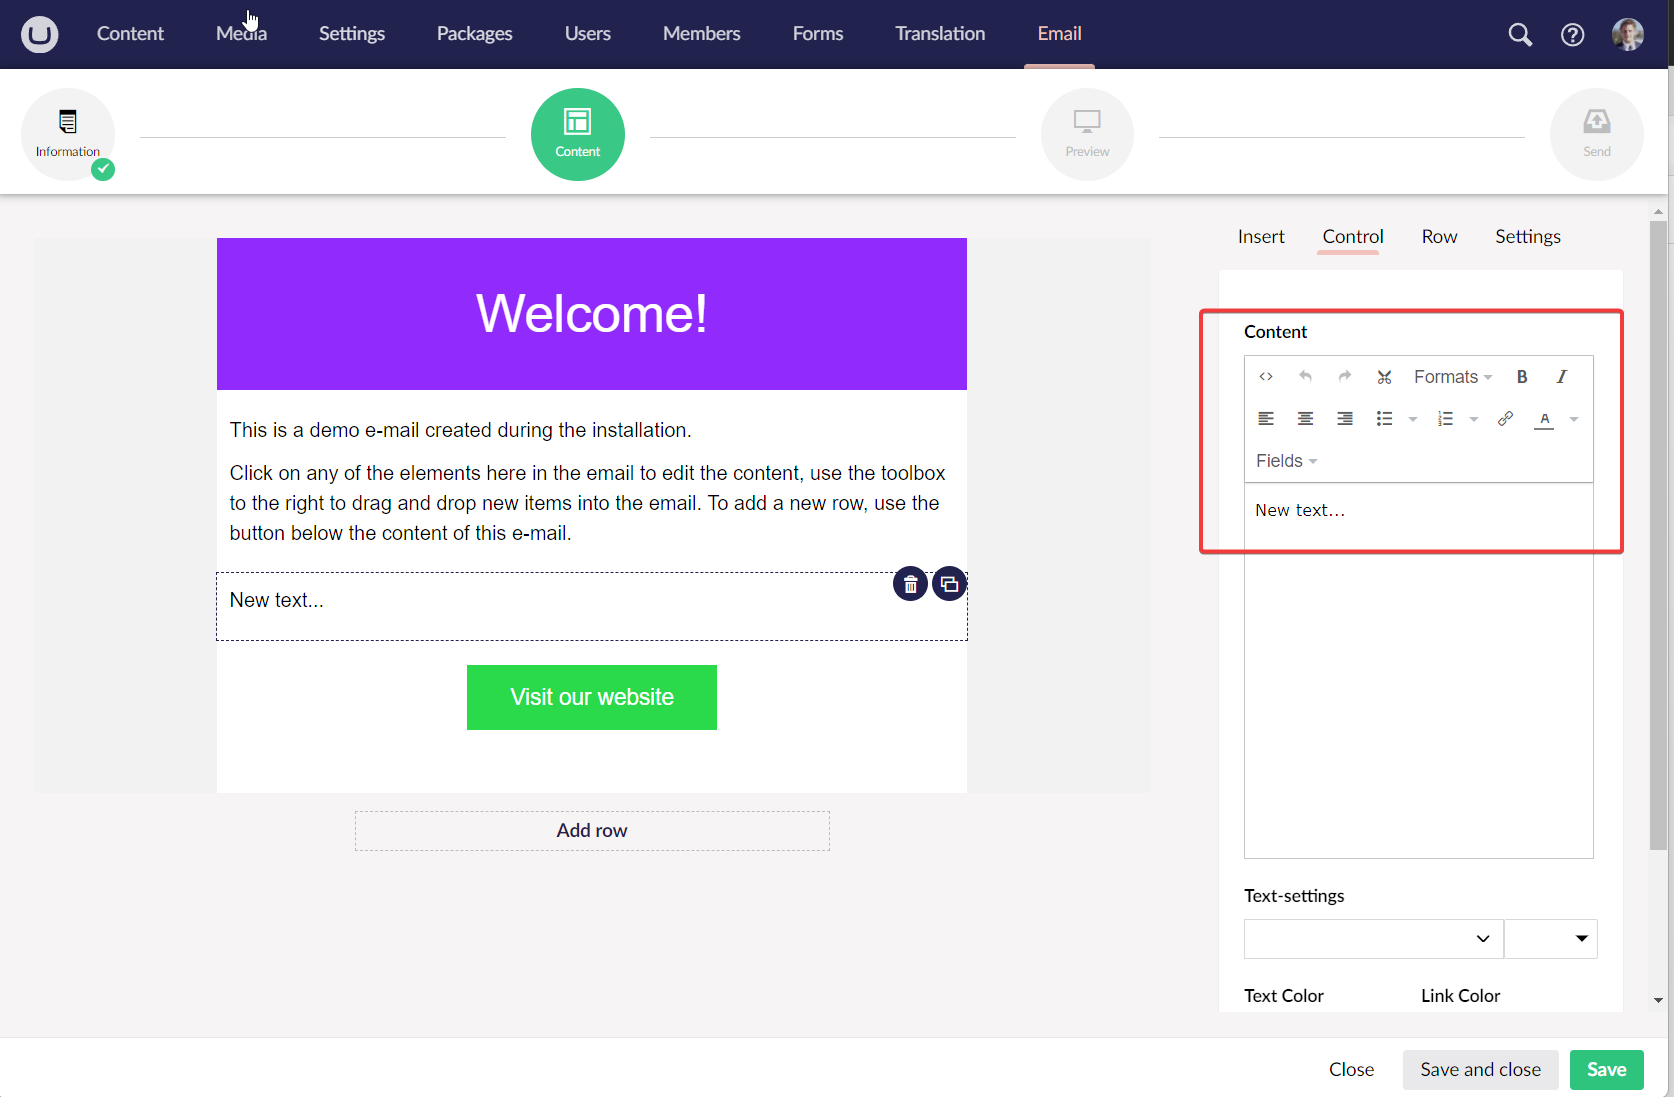Toggle italic formatting
The image size is (1674, 1097).
[x=1561, y=377]
